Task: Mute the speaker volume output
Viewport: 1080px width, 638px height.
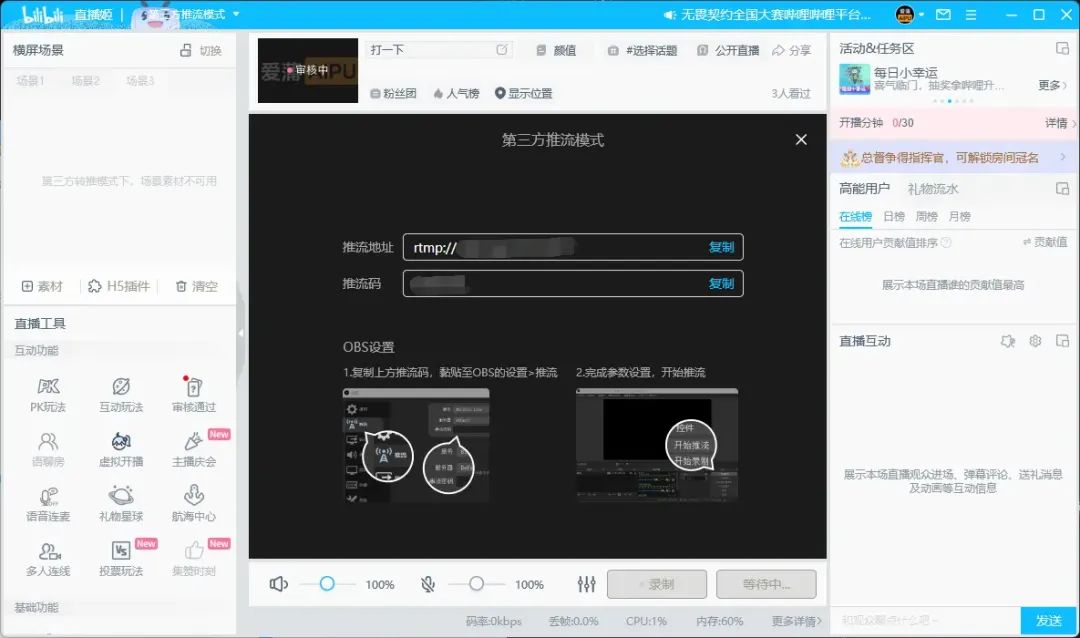Action: click(x=278, y=584)
